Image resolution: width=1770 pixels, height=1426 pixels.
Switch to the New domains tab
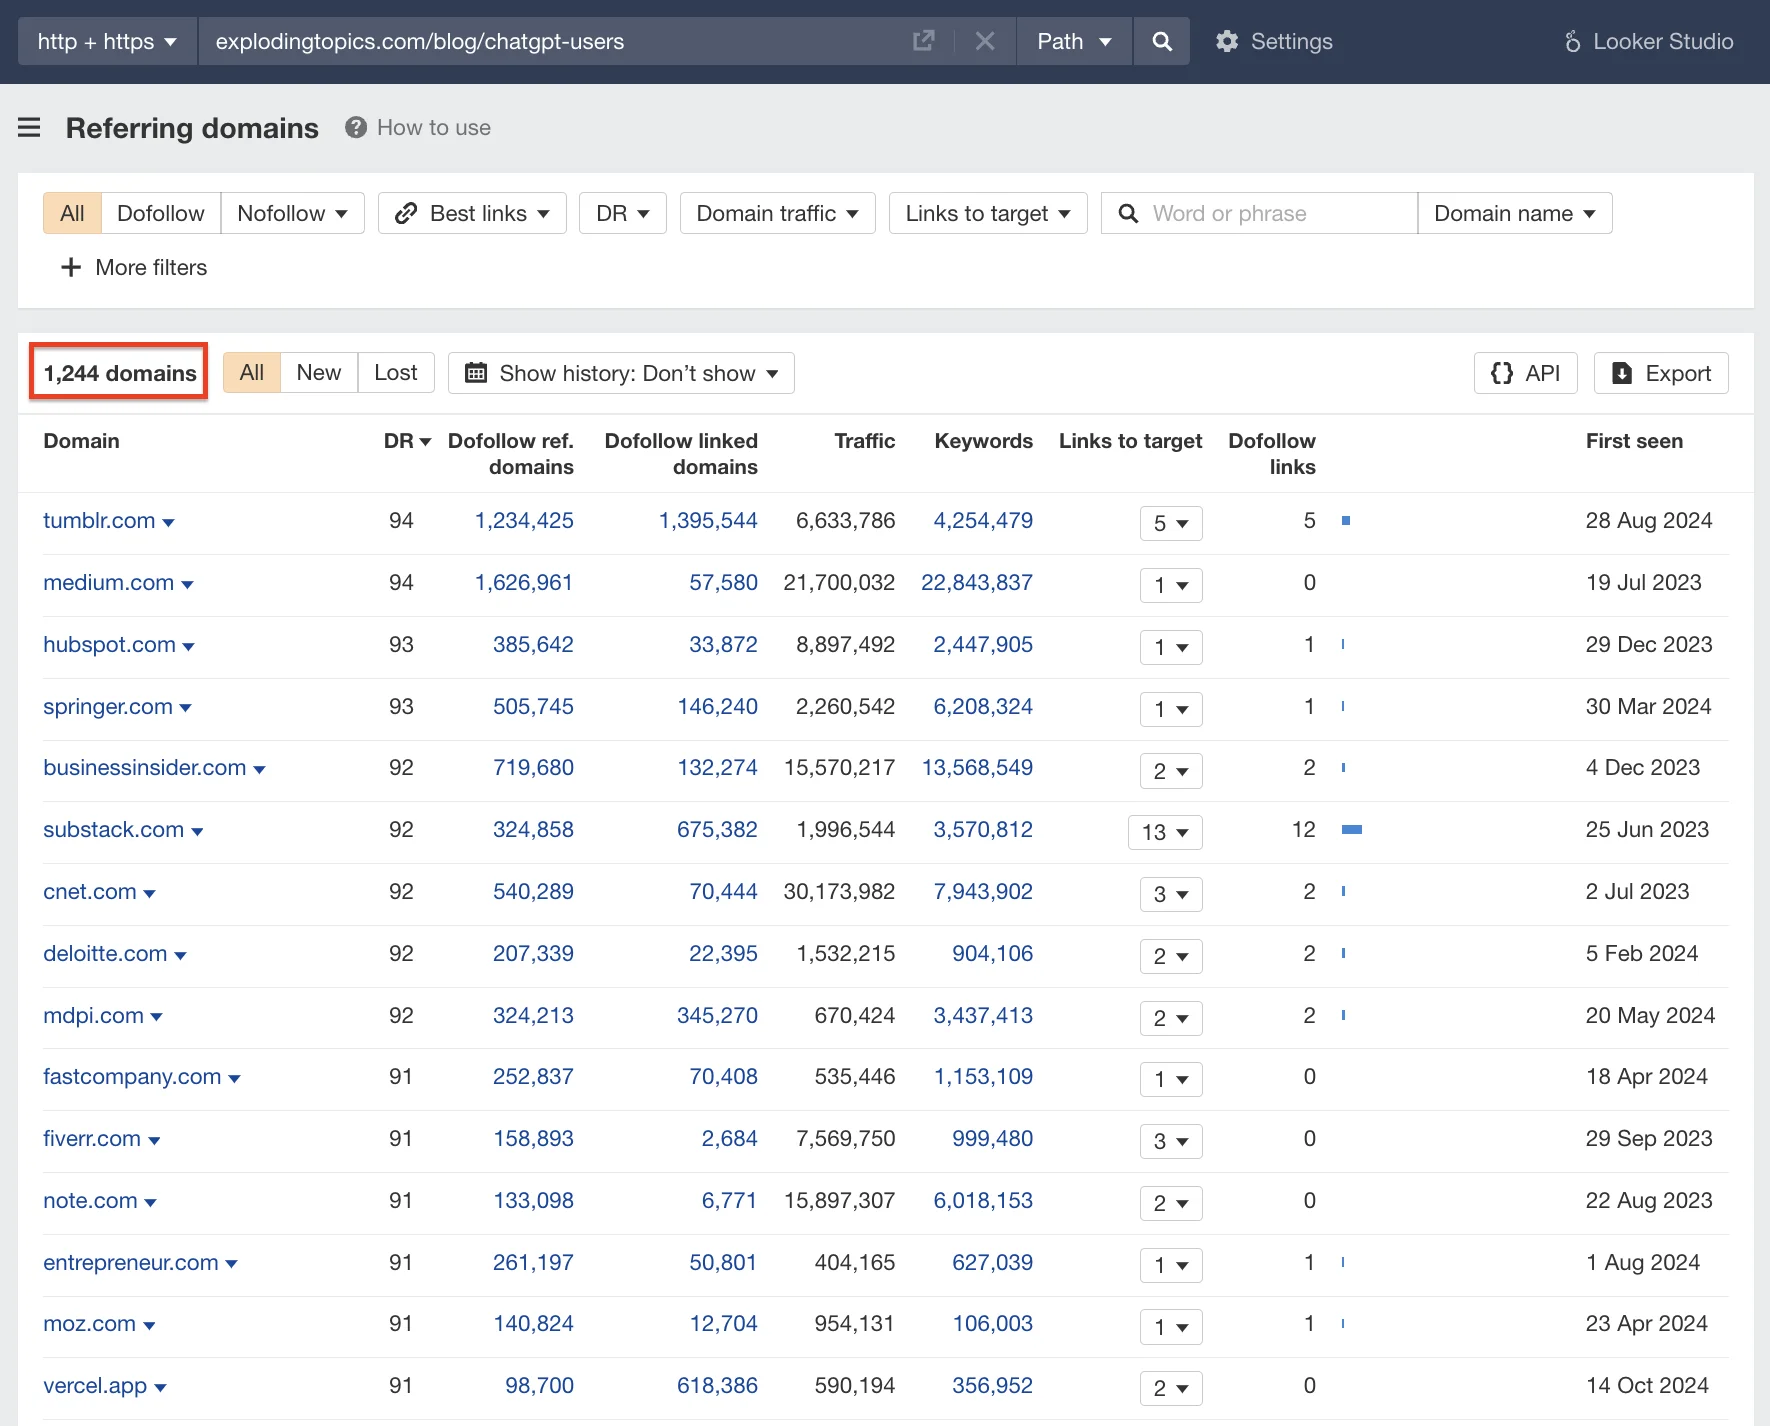coord(318,372)
